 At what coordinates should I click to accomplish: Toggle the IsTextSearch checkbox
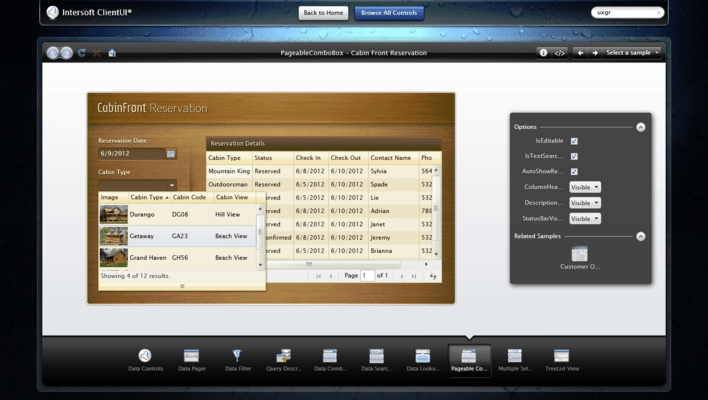pos(574,156)
